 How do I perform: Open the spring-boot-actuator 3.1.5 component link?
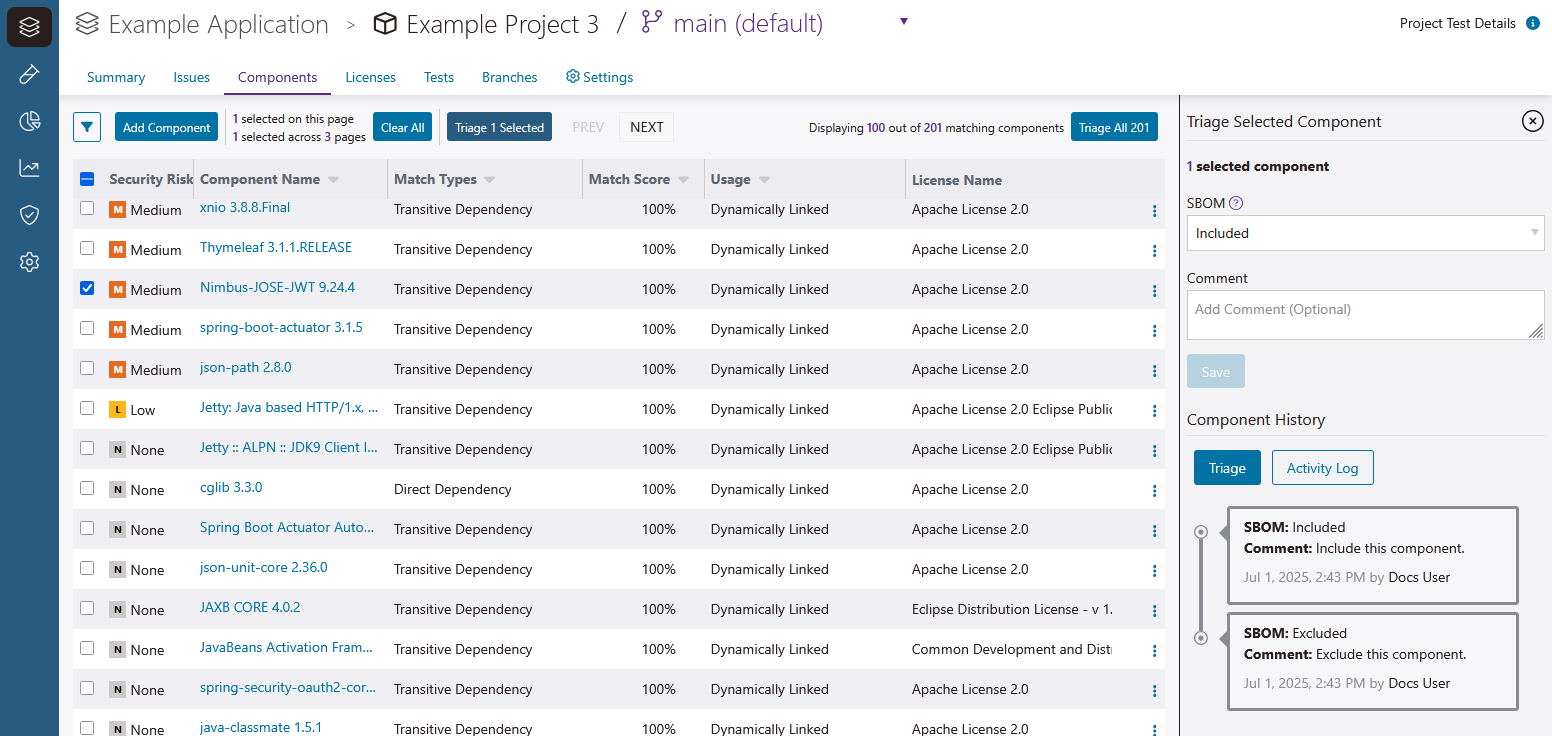(281, 328)
